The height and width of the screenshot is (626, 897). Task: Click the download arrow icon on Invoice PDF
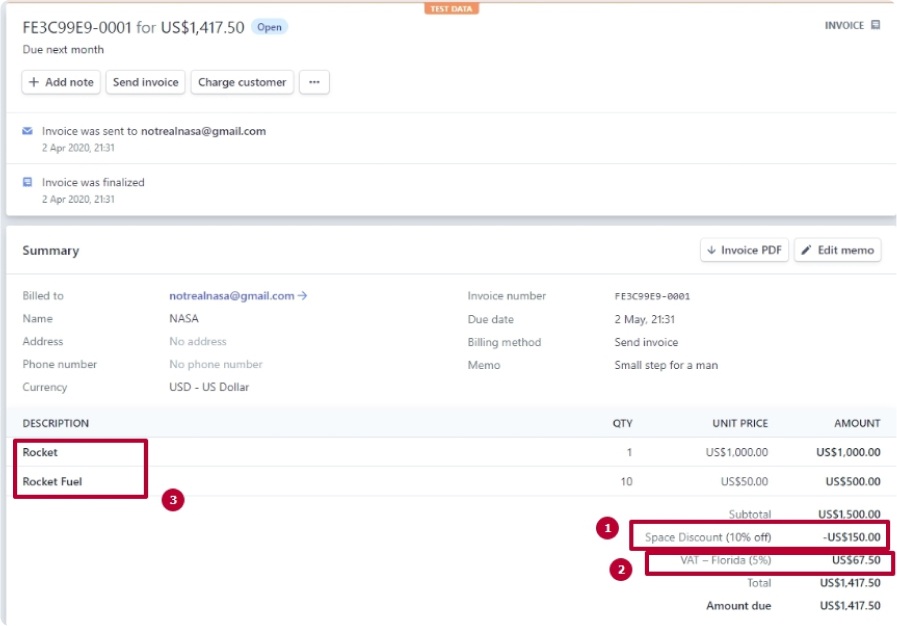coord(713,249)
